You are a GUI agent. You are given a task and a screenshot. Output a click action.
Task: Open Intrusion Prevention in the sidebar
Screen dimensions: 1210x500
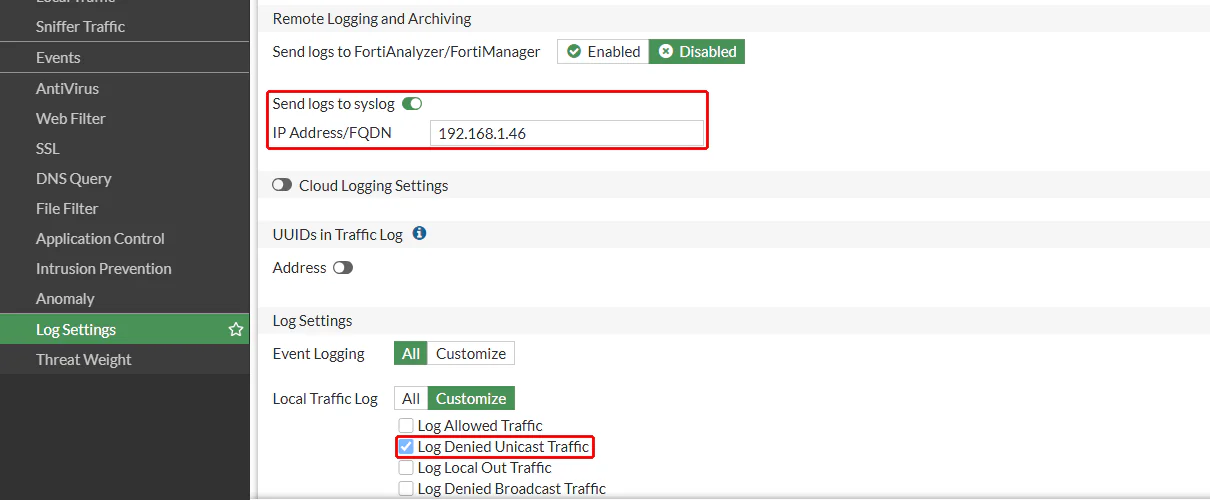(124, 268)
